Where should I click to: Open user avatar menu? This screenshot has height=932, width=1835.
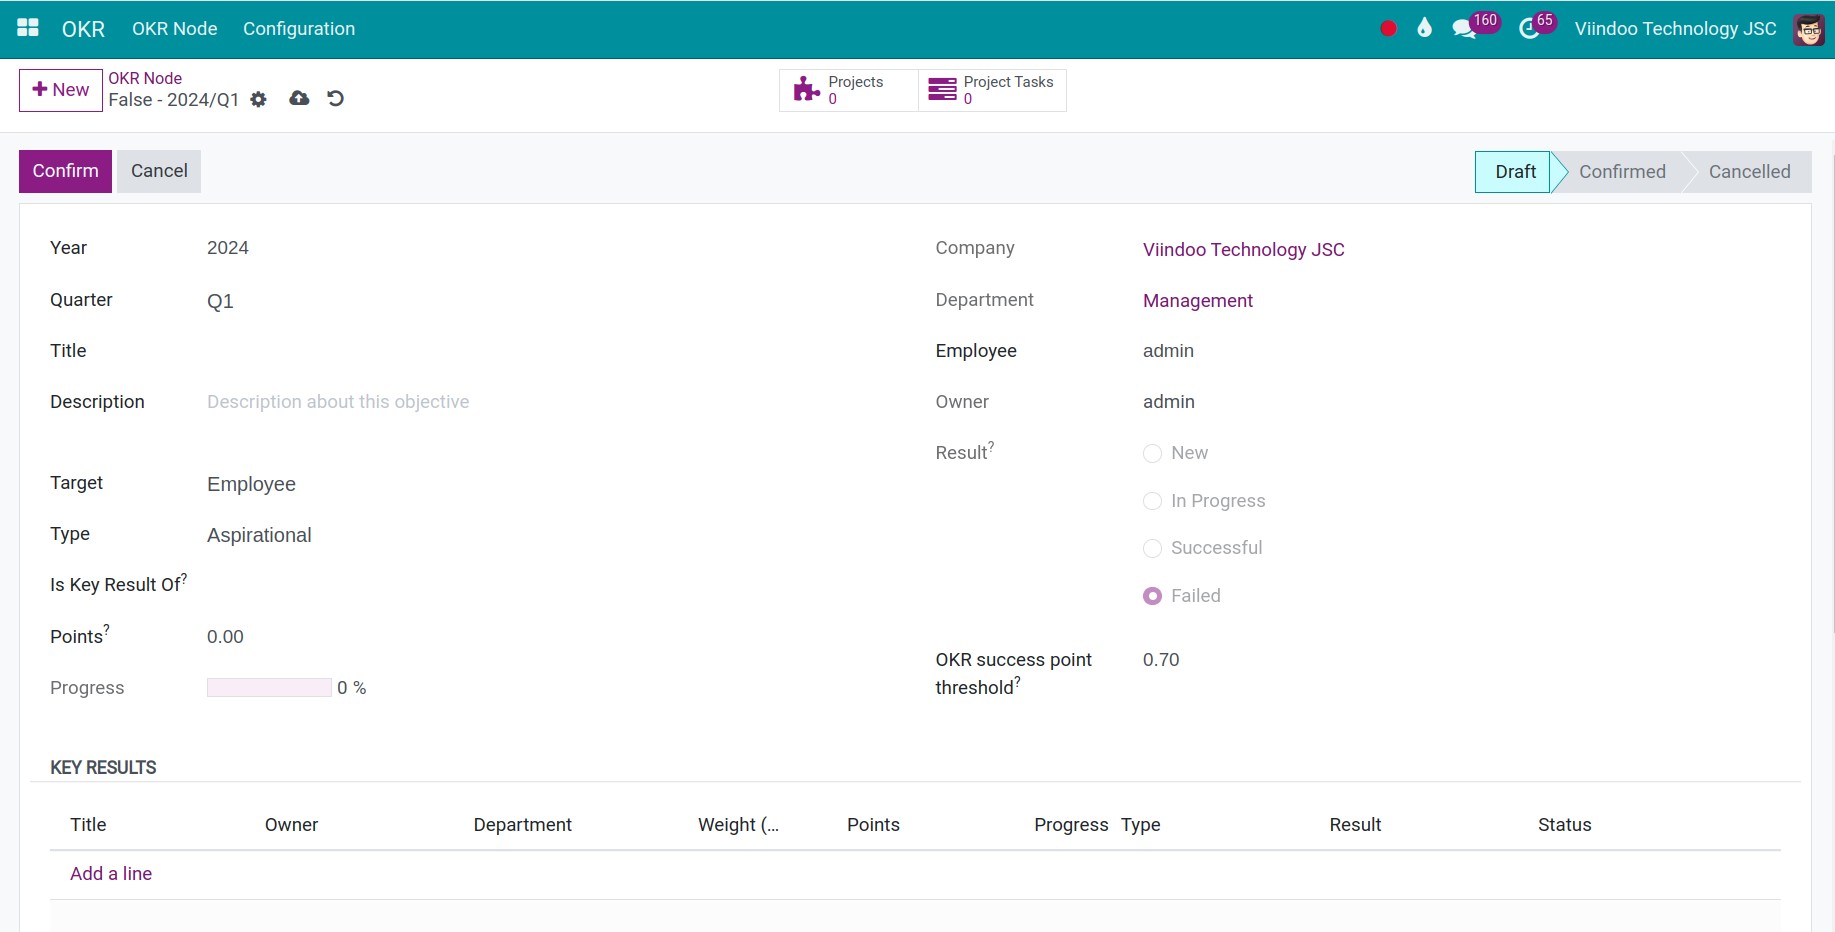pyautogui.click(x=1809, y=29)
